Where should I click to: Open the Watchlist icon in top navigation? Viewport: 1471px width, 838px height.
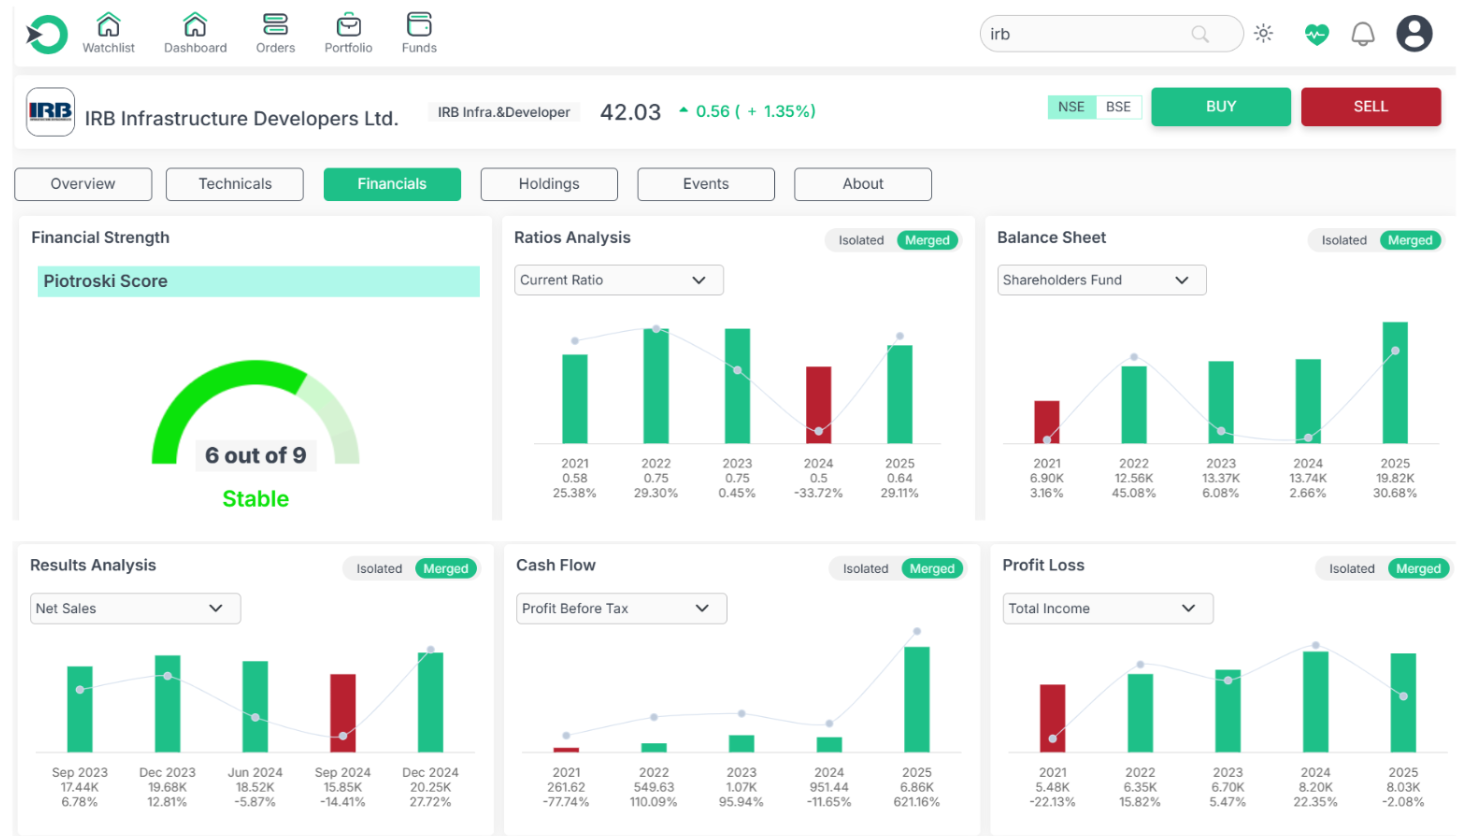coord(108,26)
